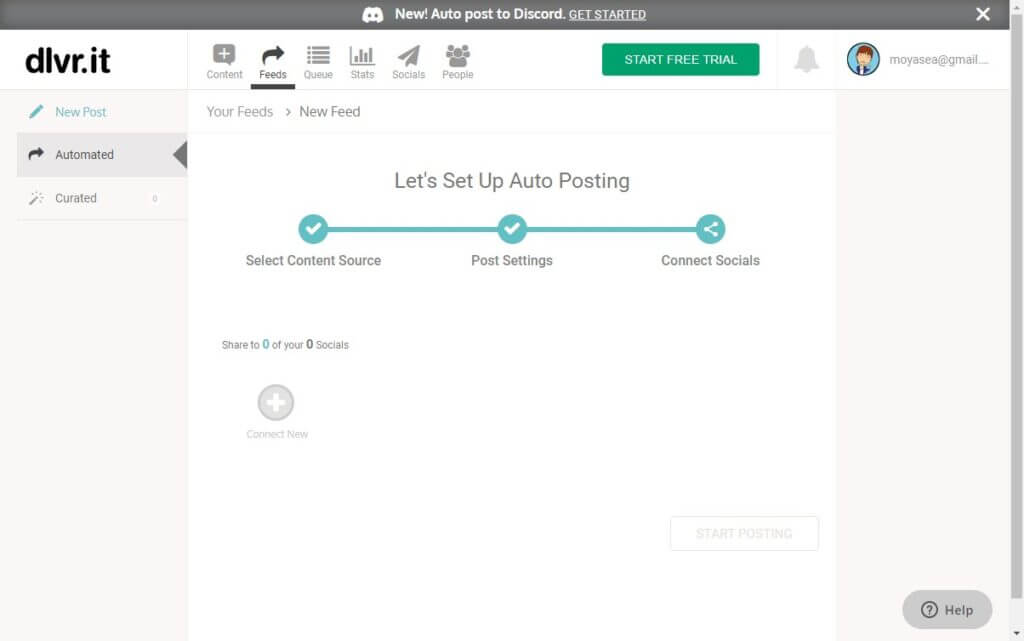The height and width of the screenshot is (641, 1024).
Task: Follow the GET STARTED link
Action: 607,15
